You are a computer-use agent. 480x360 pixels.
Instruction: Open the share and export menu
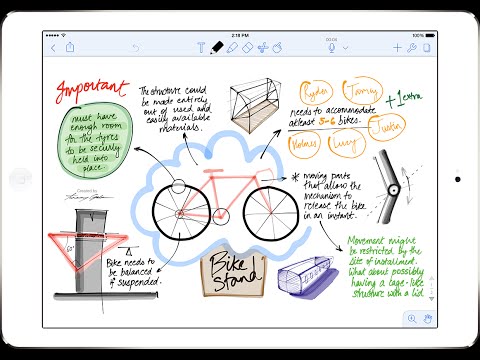click(70, 47)
